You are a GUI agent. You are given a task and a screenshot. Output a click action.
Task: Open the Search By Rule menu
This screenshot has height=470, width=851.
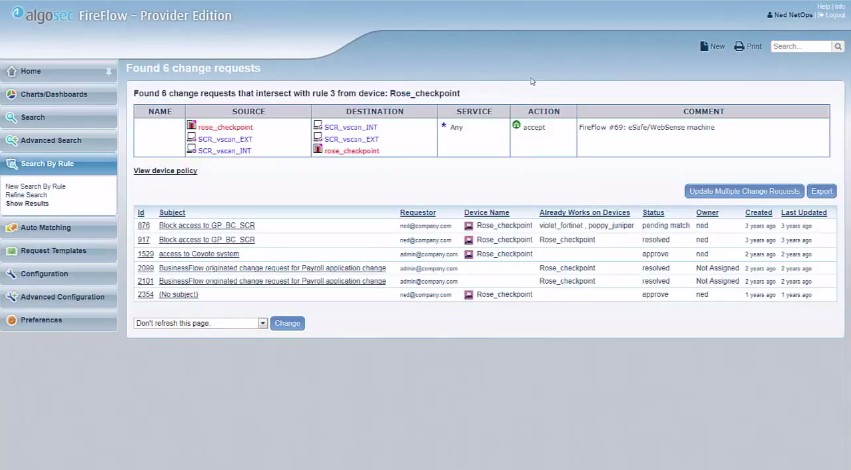59,164
